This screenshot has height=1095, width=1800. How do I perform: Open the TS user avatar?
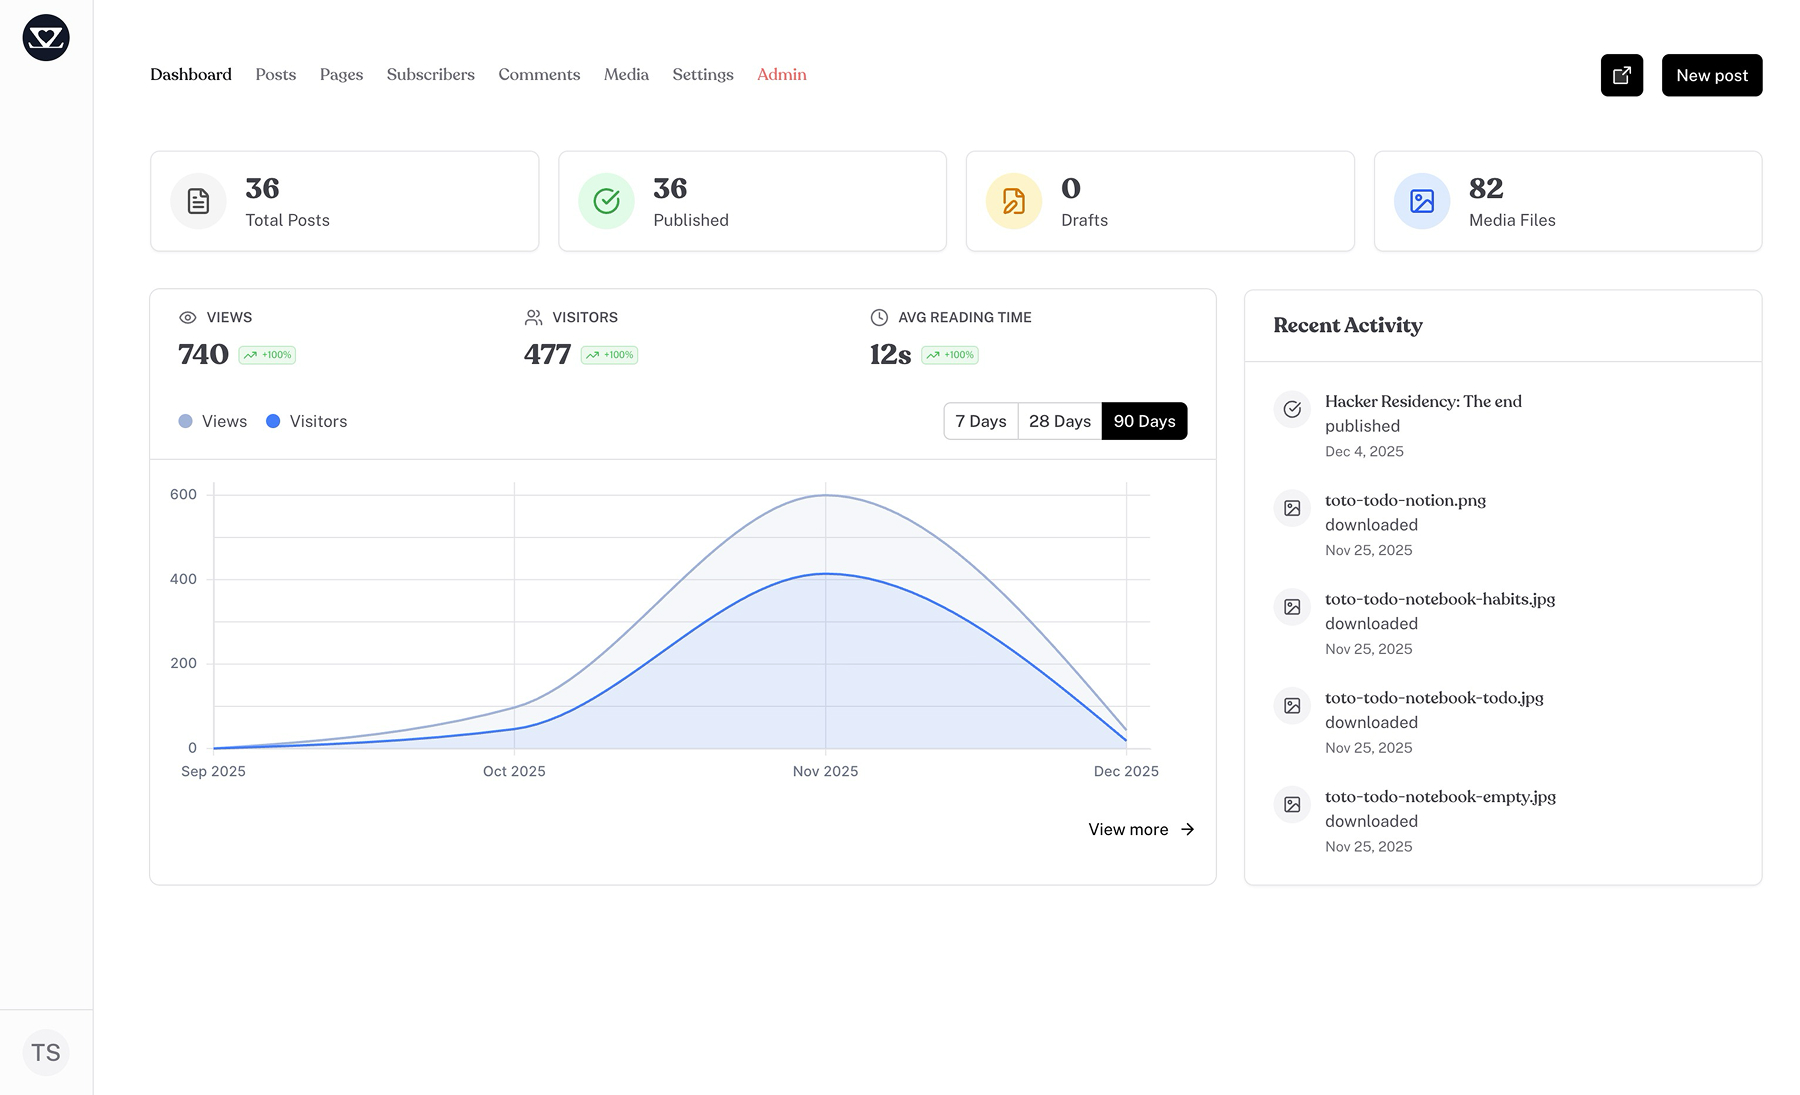[46, 1052]
